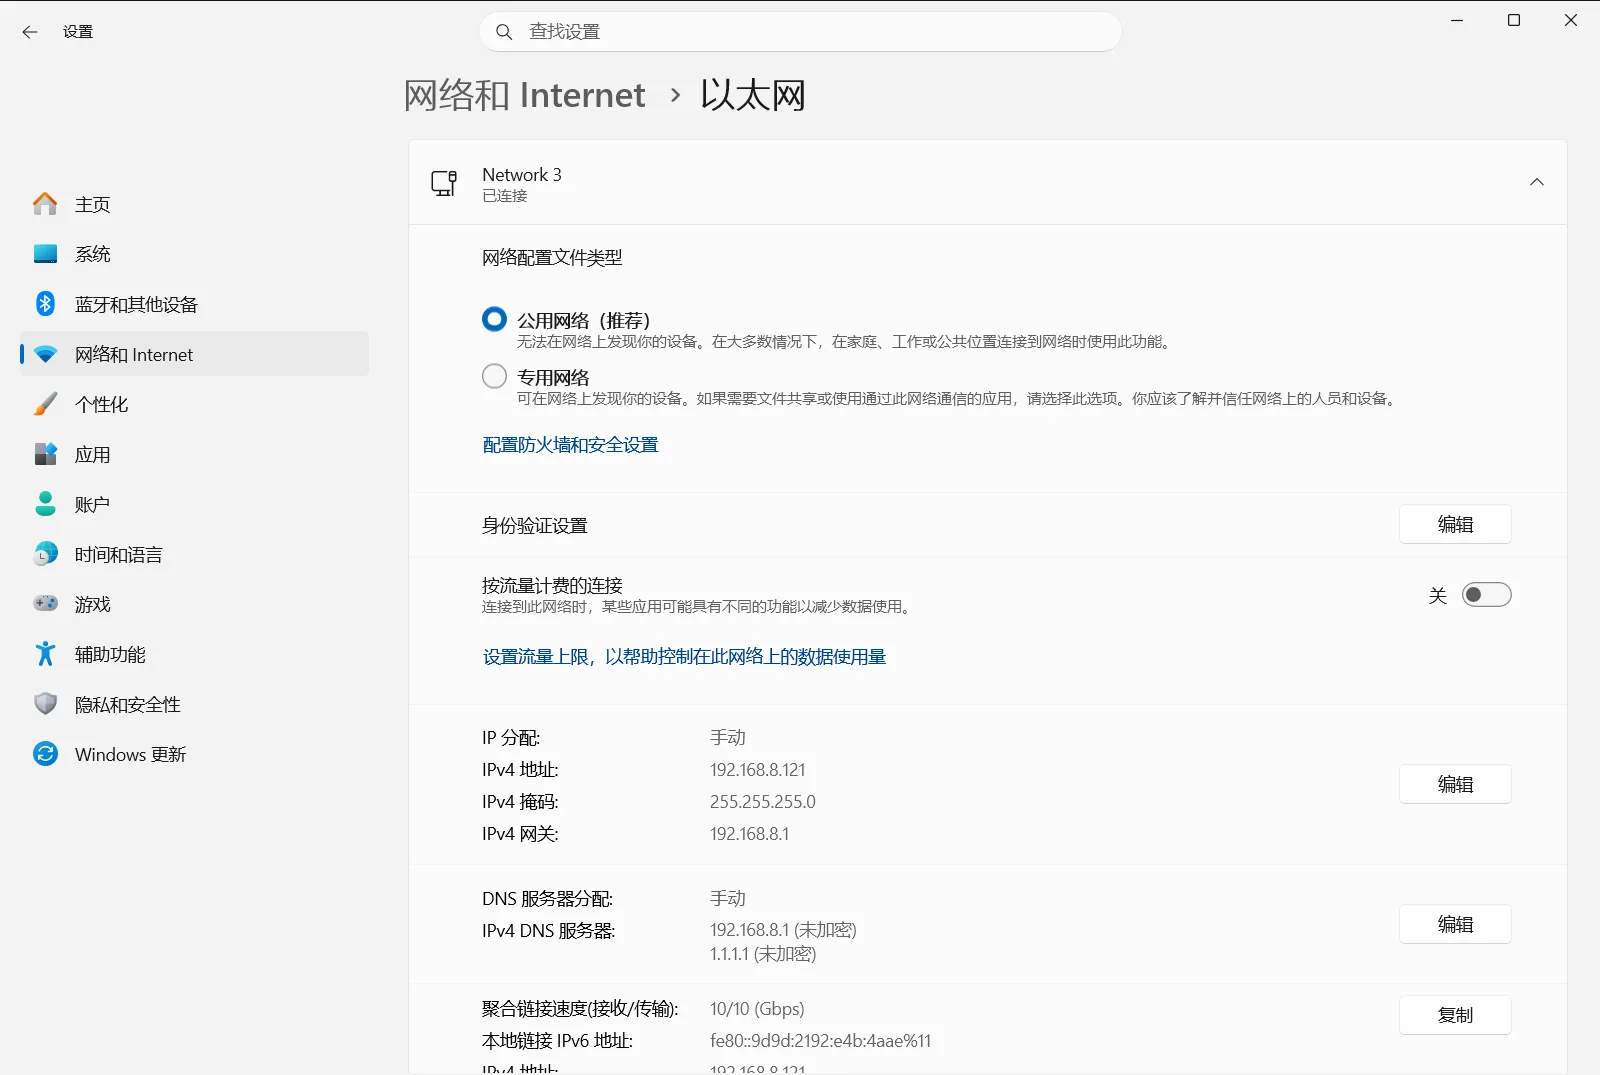The width and height of the screenshot is (1600, 1075).
Task: Click the 隐私和安全性 shield icon
Action: tap(45, 704)
